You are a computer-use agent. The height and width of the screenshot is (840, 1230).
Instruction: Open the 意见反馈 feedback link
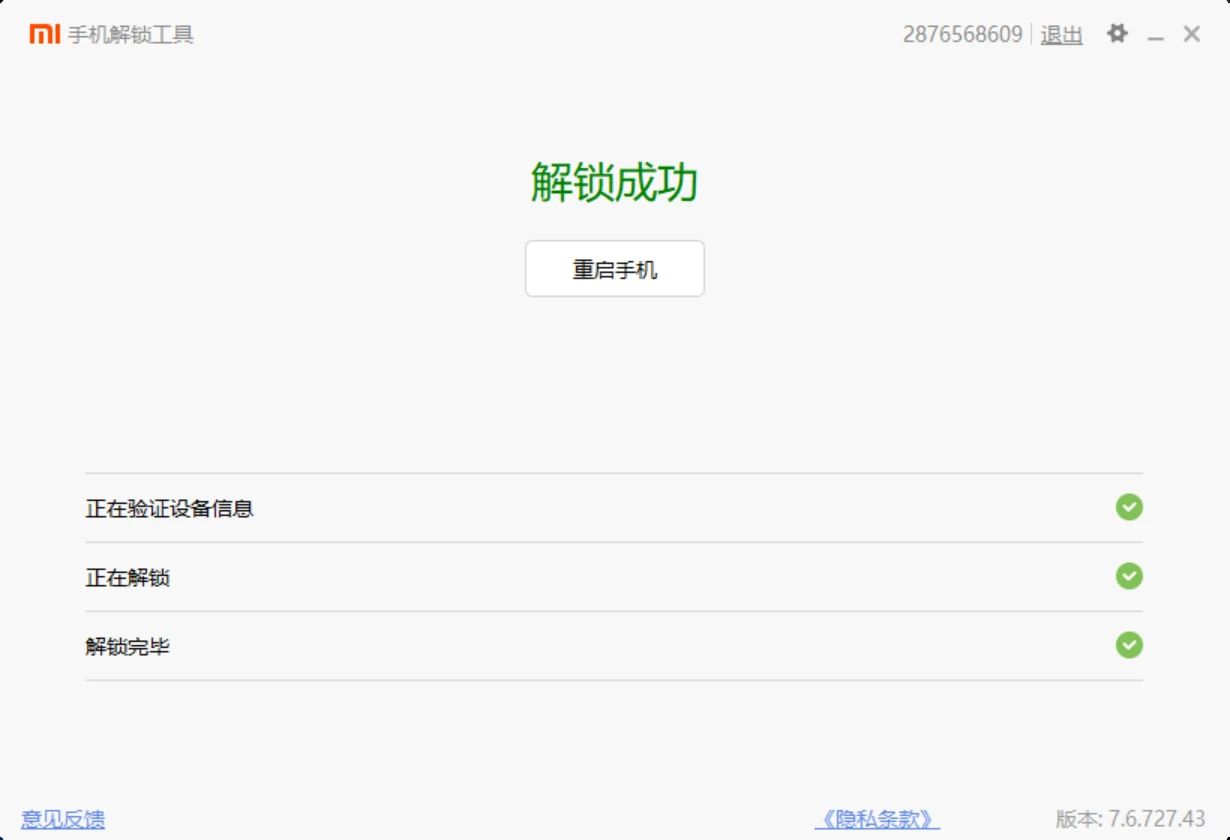point(63,817)
